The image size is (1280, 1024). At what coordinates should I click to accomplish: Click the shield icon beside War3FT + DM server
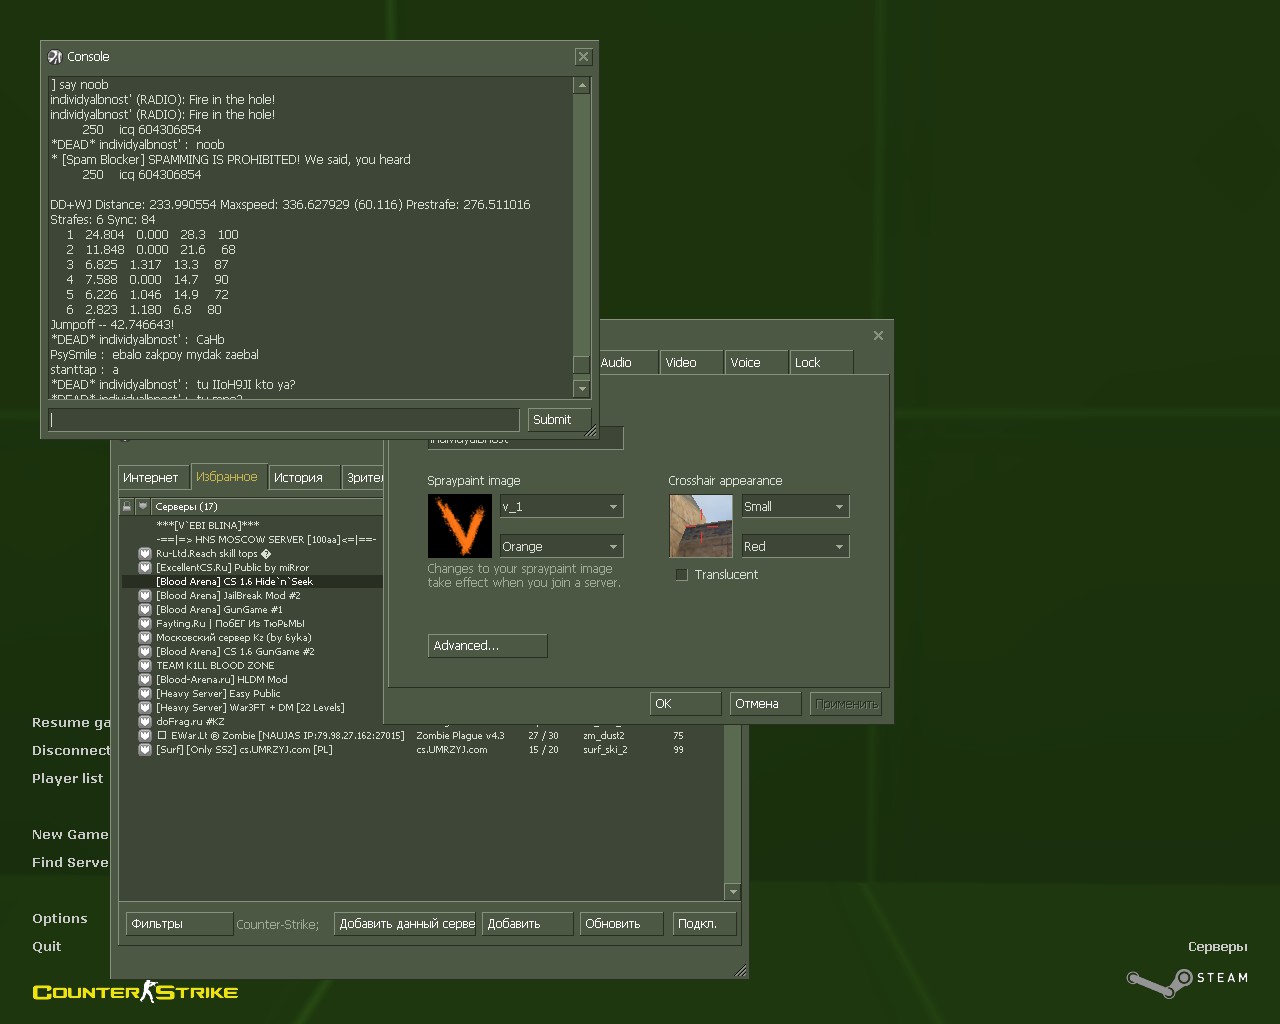point(145,708)
